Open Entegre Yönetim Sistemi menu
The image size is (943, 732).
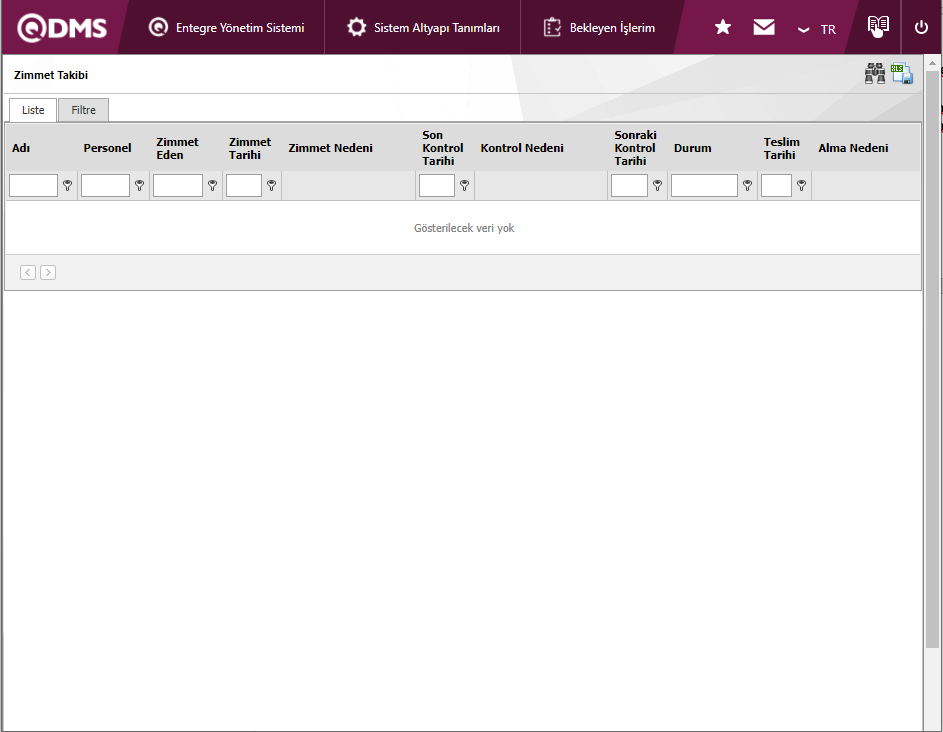[226, 28]
